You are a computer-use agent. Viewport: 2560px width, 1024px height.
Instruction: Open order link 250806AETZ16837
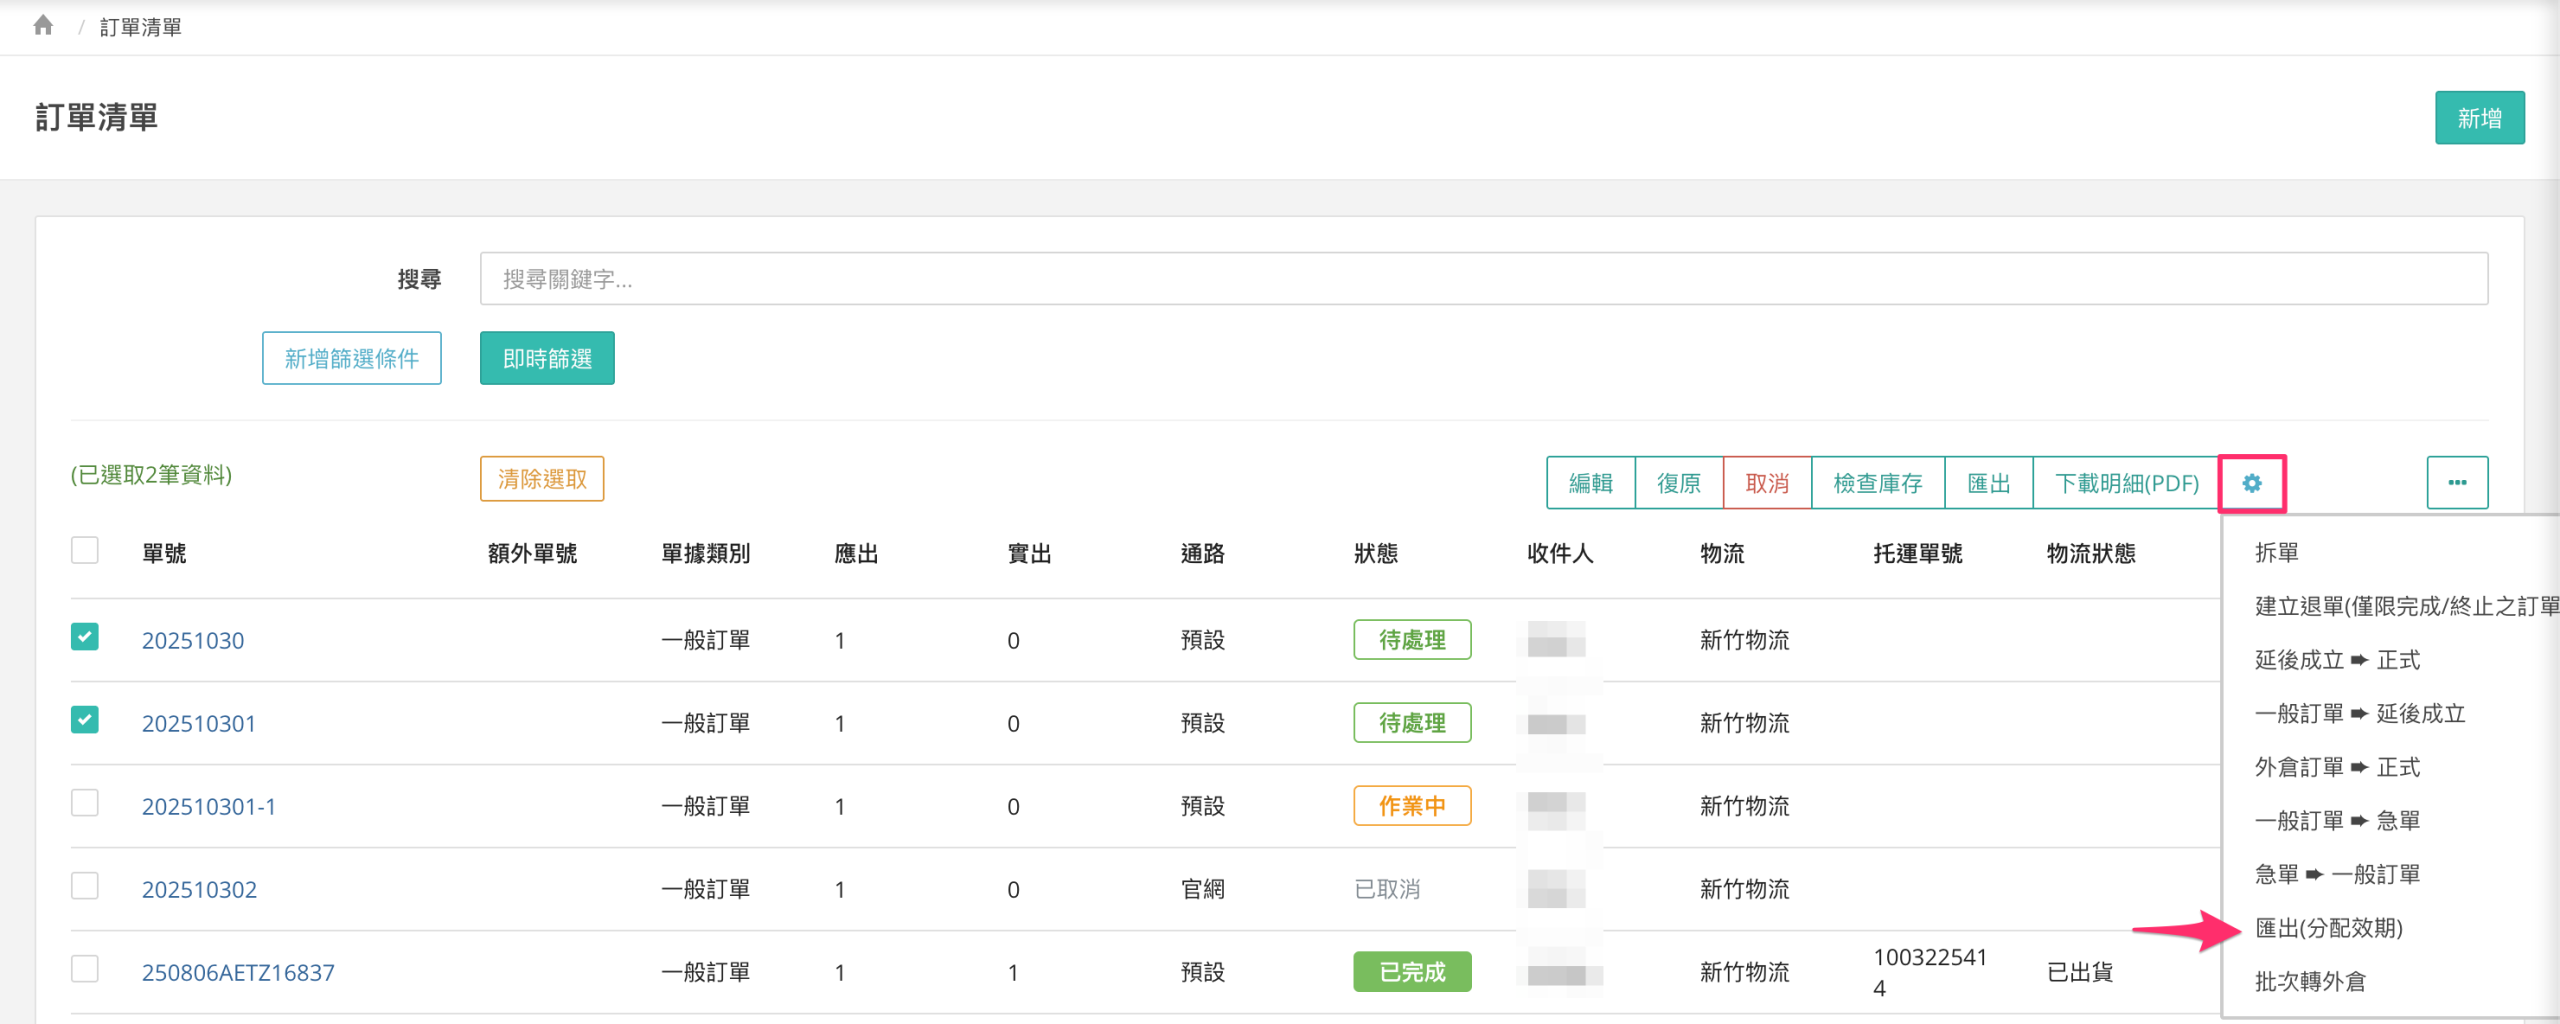(238, 972)
